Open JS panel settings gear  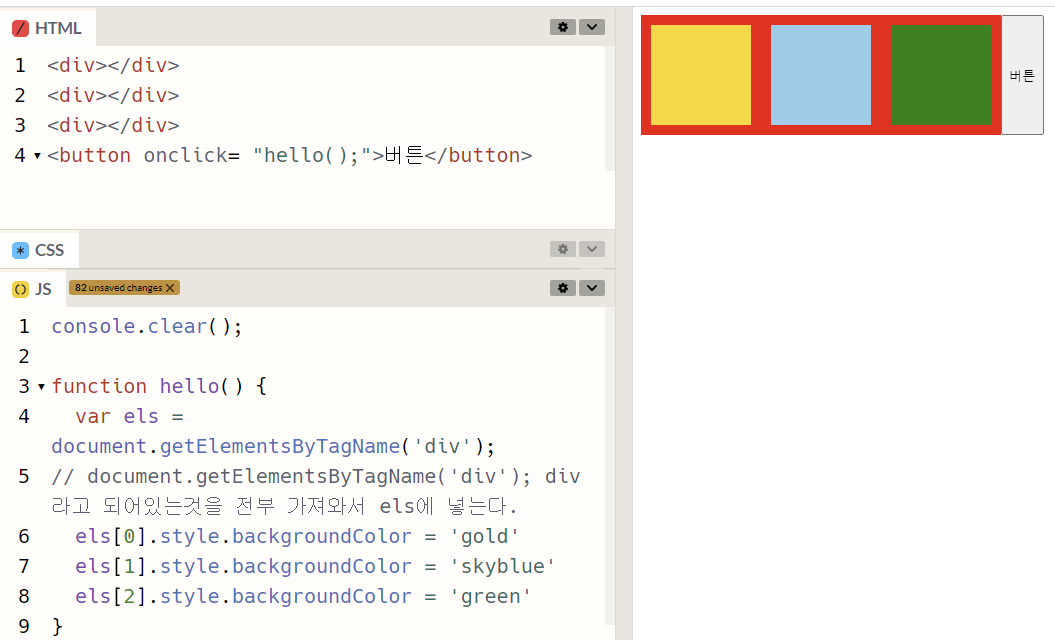tap(562, 288)
